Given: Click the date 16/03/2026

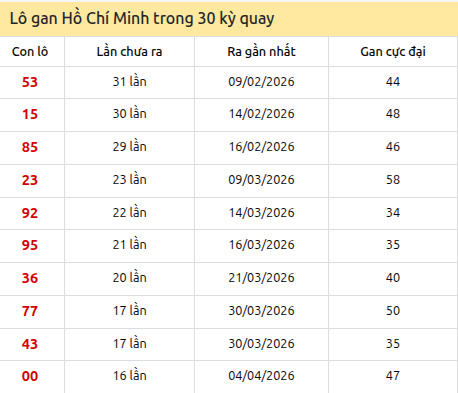Looking at the screenshot, I should point(261,245).
